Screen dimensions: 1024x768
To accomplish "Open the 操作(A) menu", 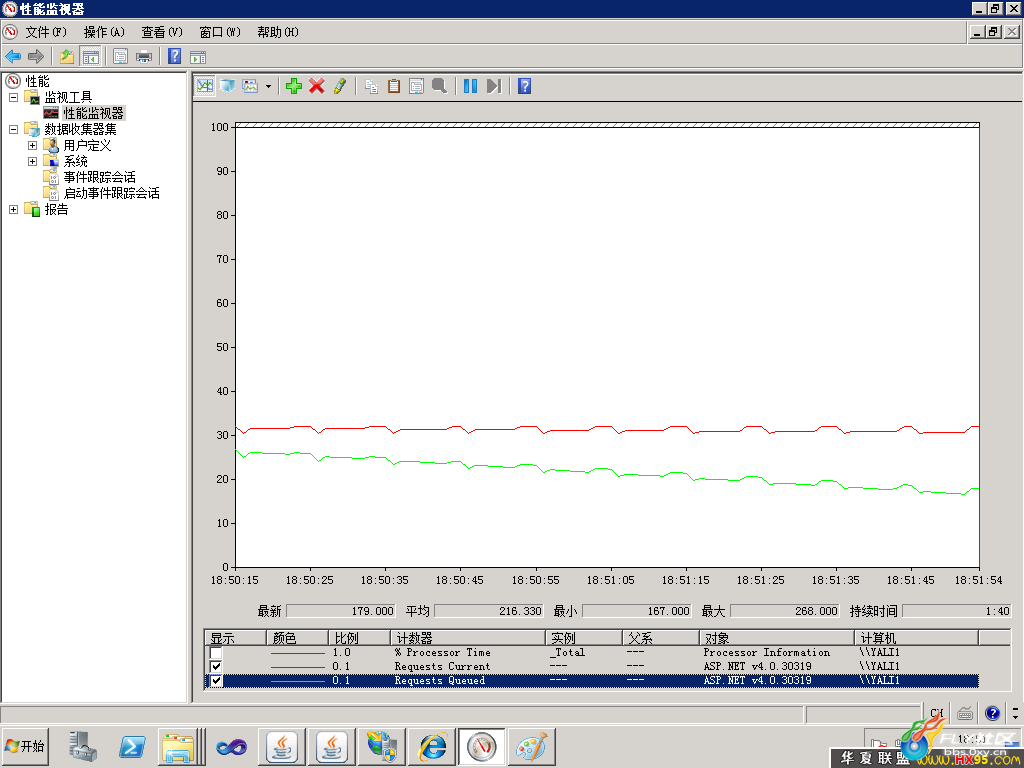I will tap(104, 32).
